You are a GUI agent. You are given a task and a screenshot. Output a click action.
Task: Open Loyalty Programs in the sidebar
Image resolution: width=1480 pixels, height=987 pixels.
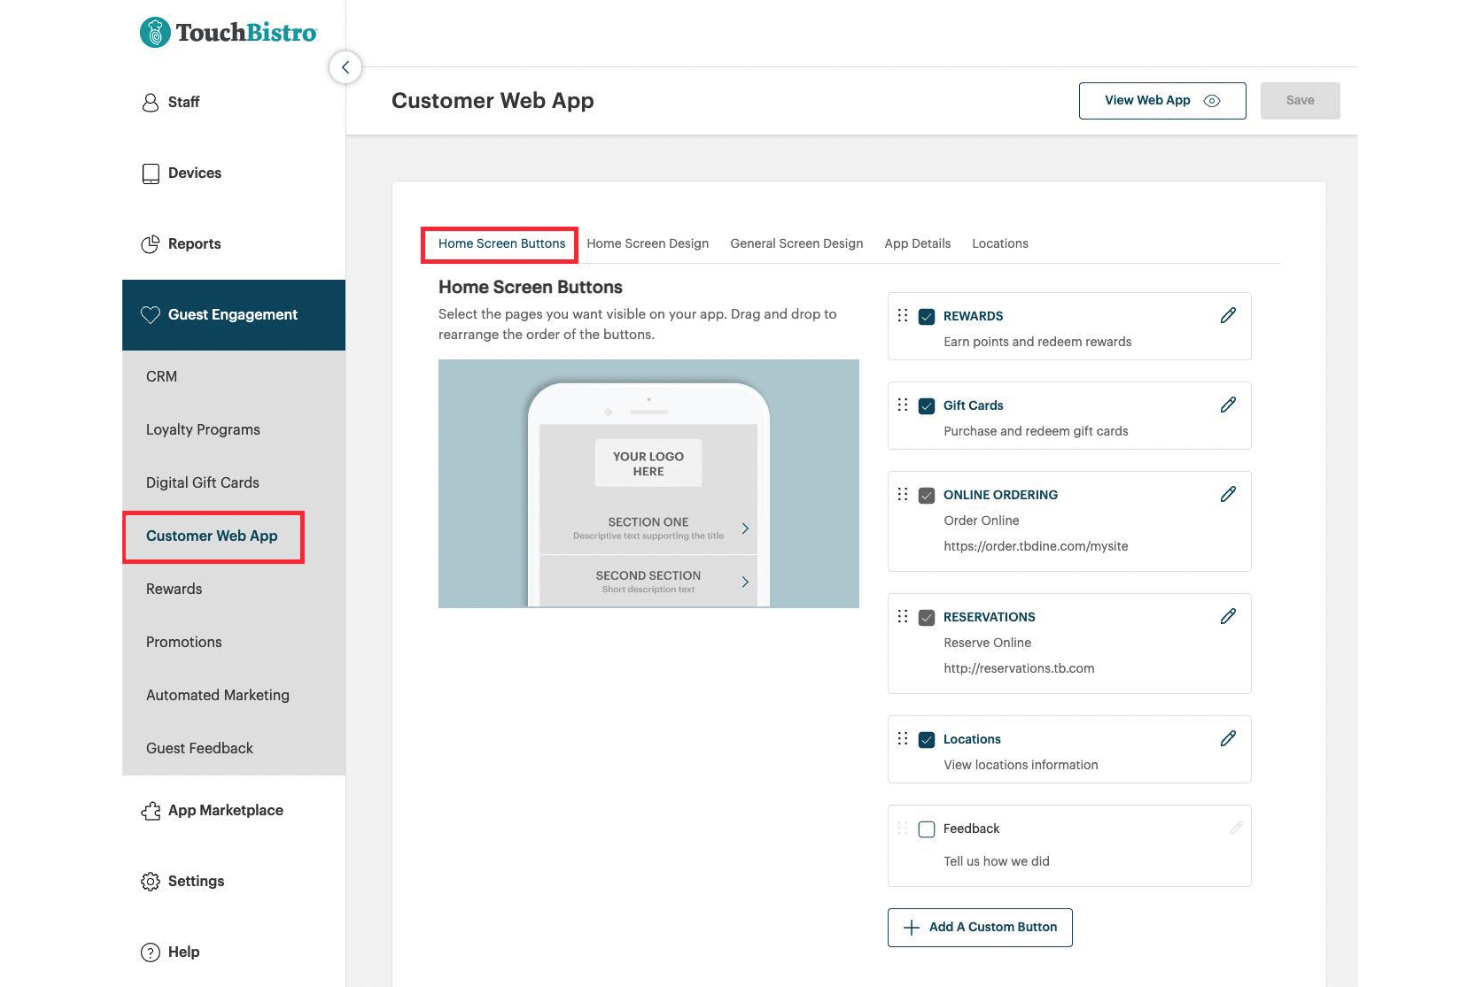coord(203,430)
